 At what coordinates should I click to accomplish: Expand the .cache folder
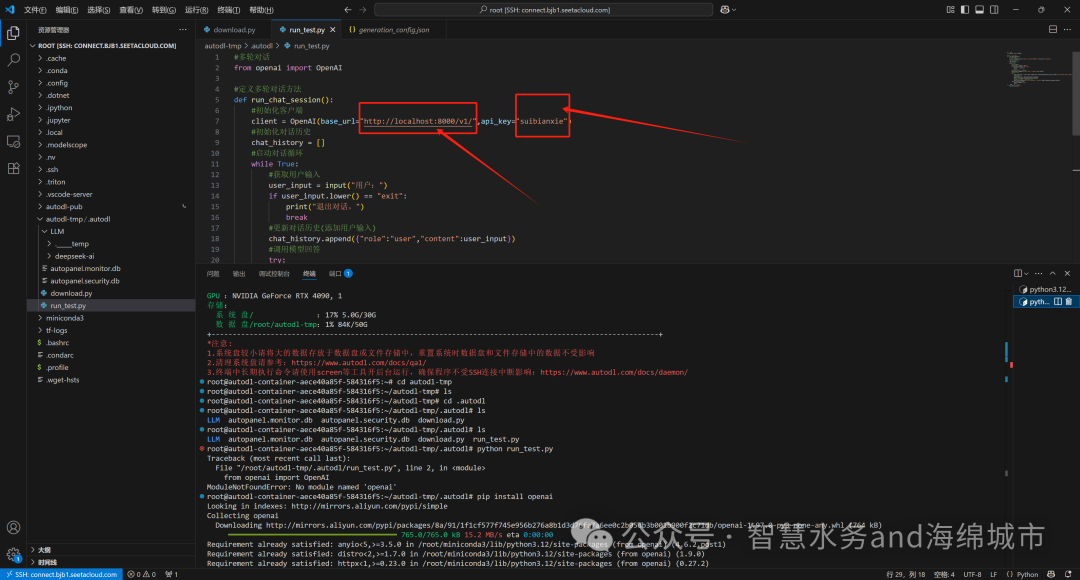click(x=112, y=59)
